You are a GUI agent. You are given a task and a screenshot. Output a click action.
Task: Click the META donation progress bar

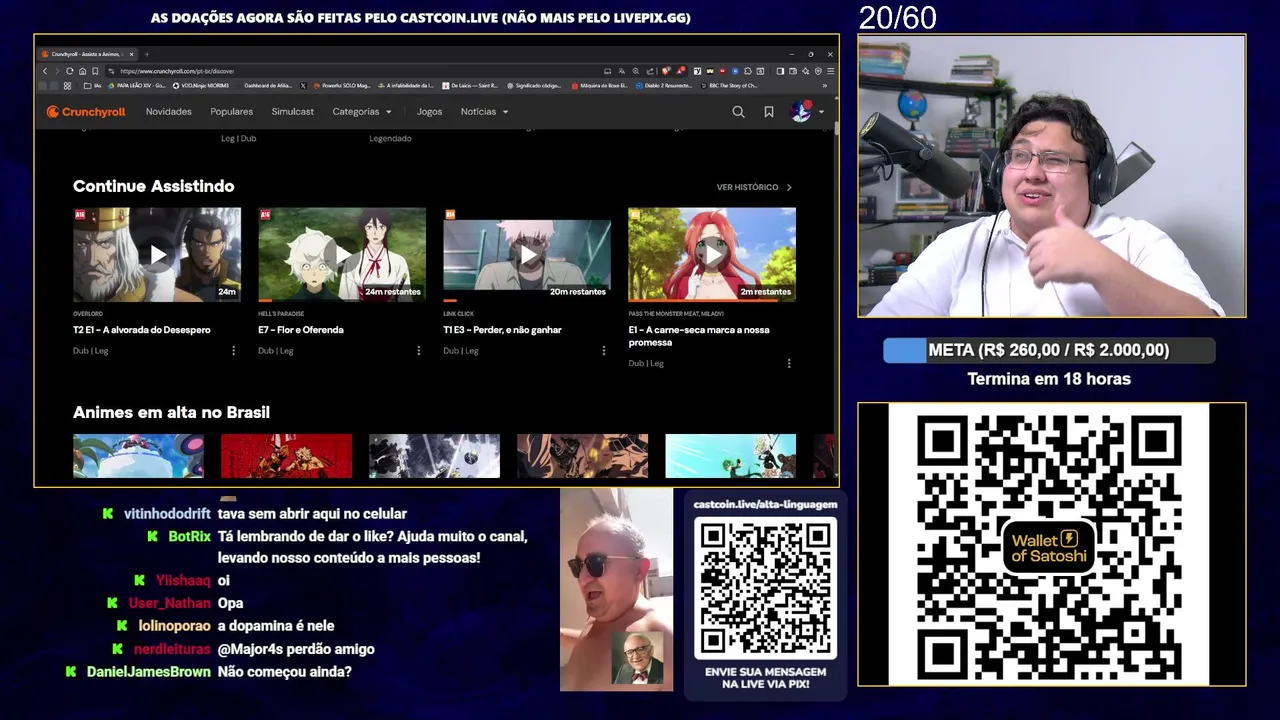1049,350
